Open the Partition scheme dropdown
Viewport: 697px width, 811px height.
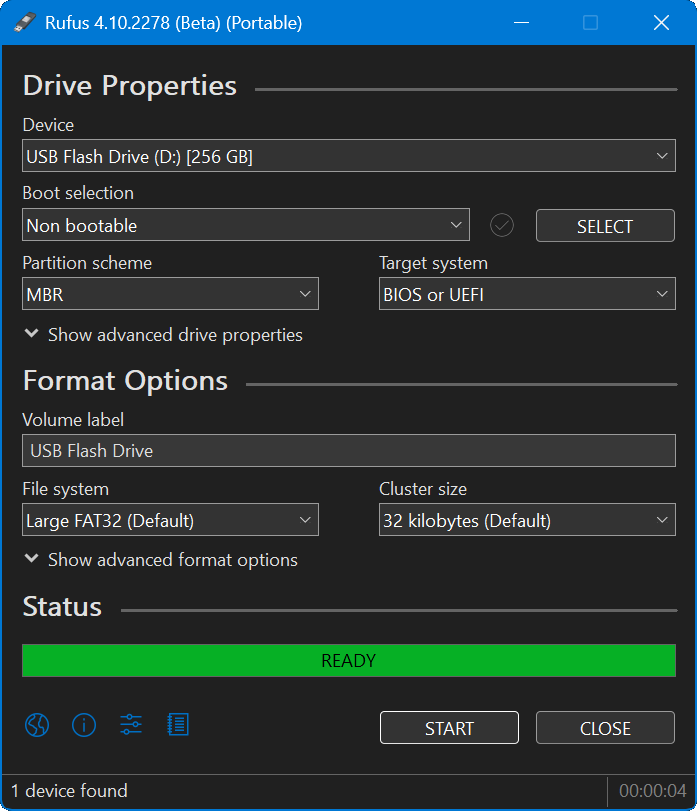tap(170, 294)
